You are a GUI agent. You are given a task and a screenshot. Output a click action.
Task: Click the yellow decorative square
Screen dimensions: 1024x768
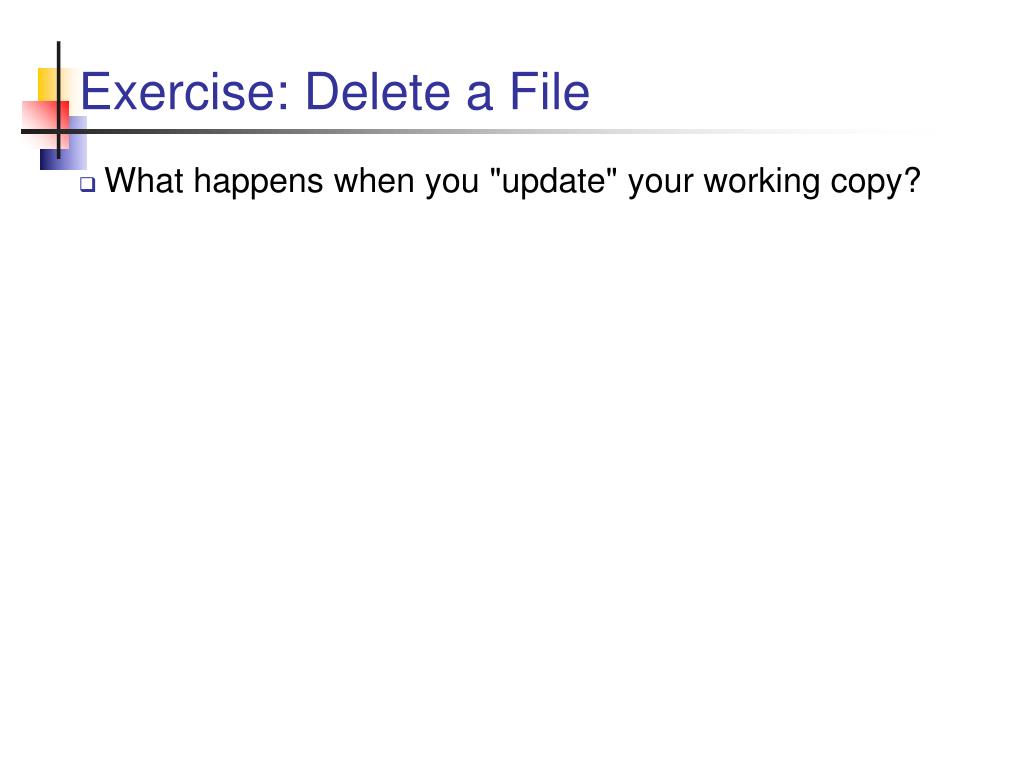click(x=48, y=85)
